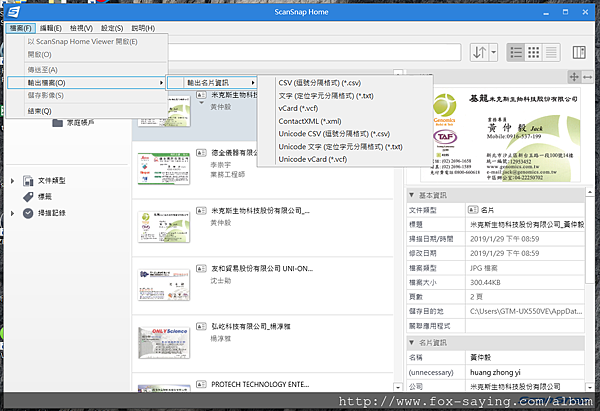Viewport: 600px width, 411px height.
Task: Collapse the 名片資訊 section
Action: pos(411,342)
